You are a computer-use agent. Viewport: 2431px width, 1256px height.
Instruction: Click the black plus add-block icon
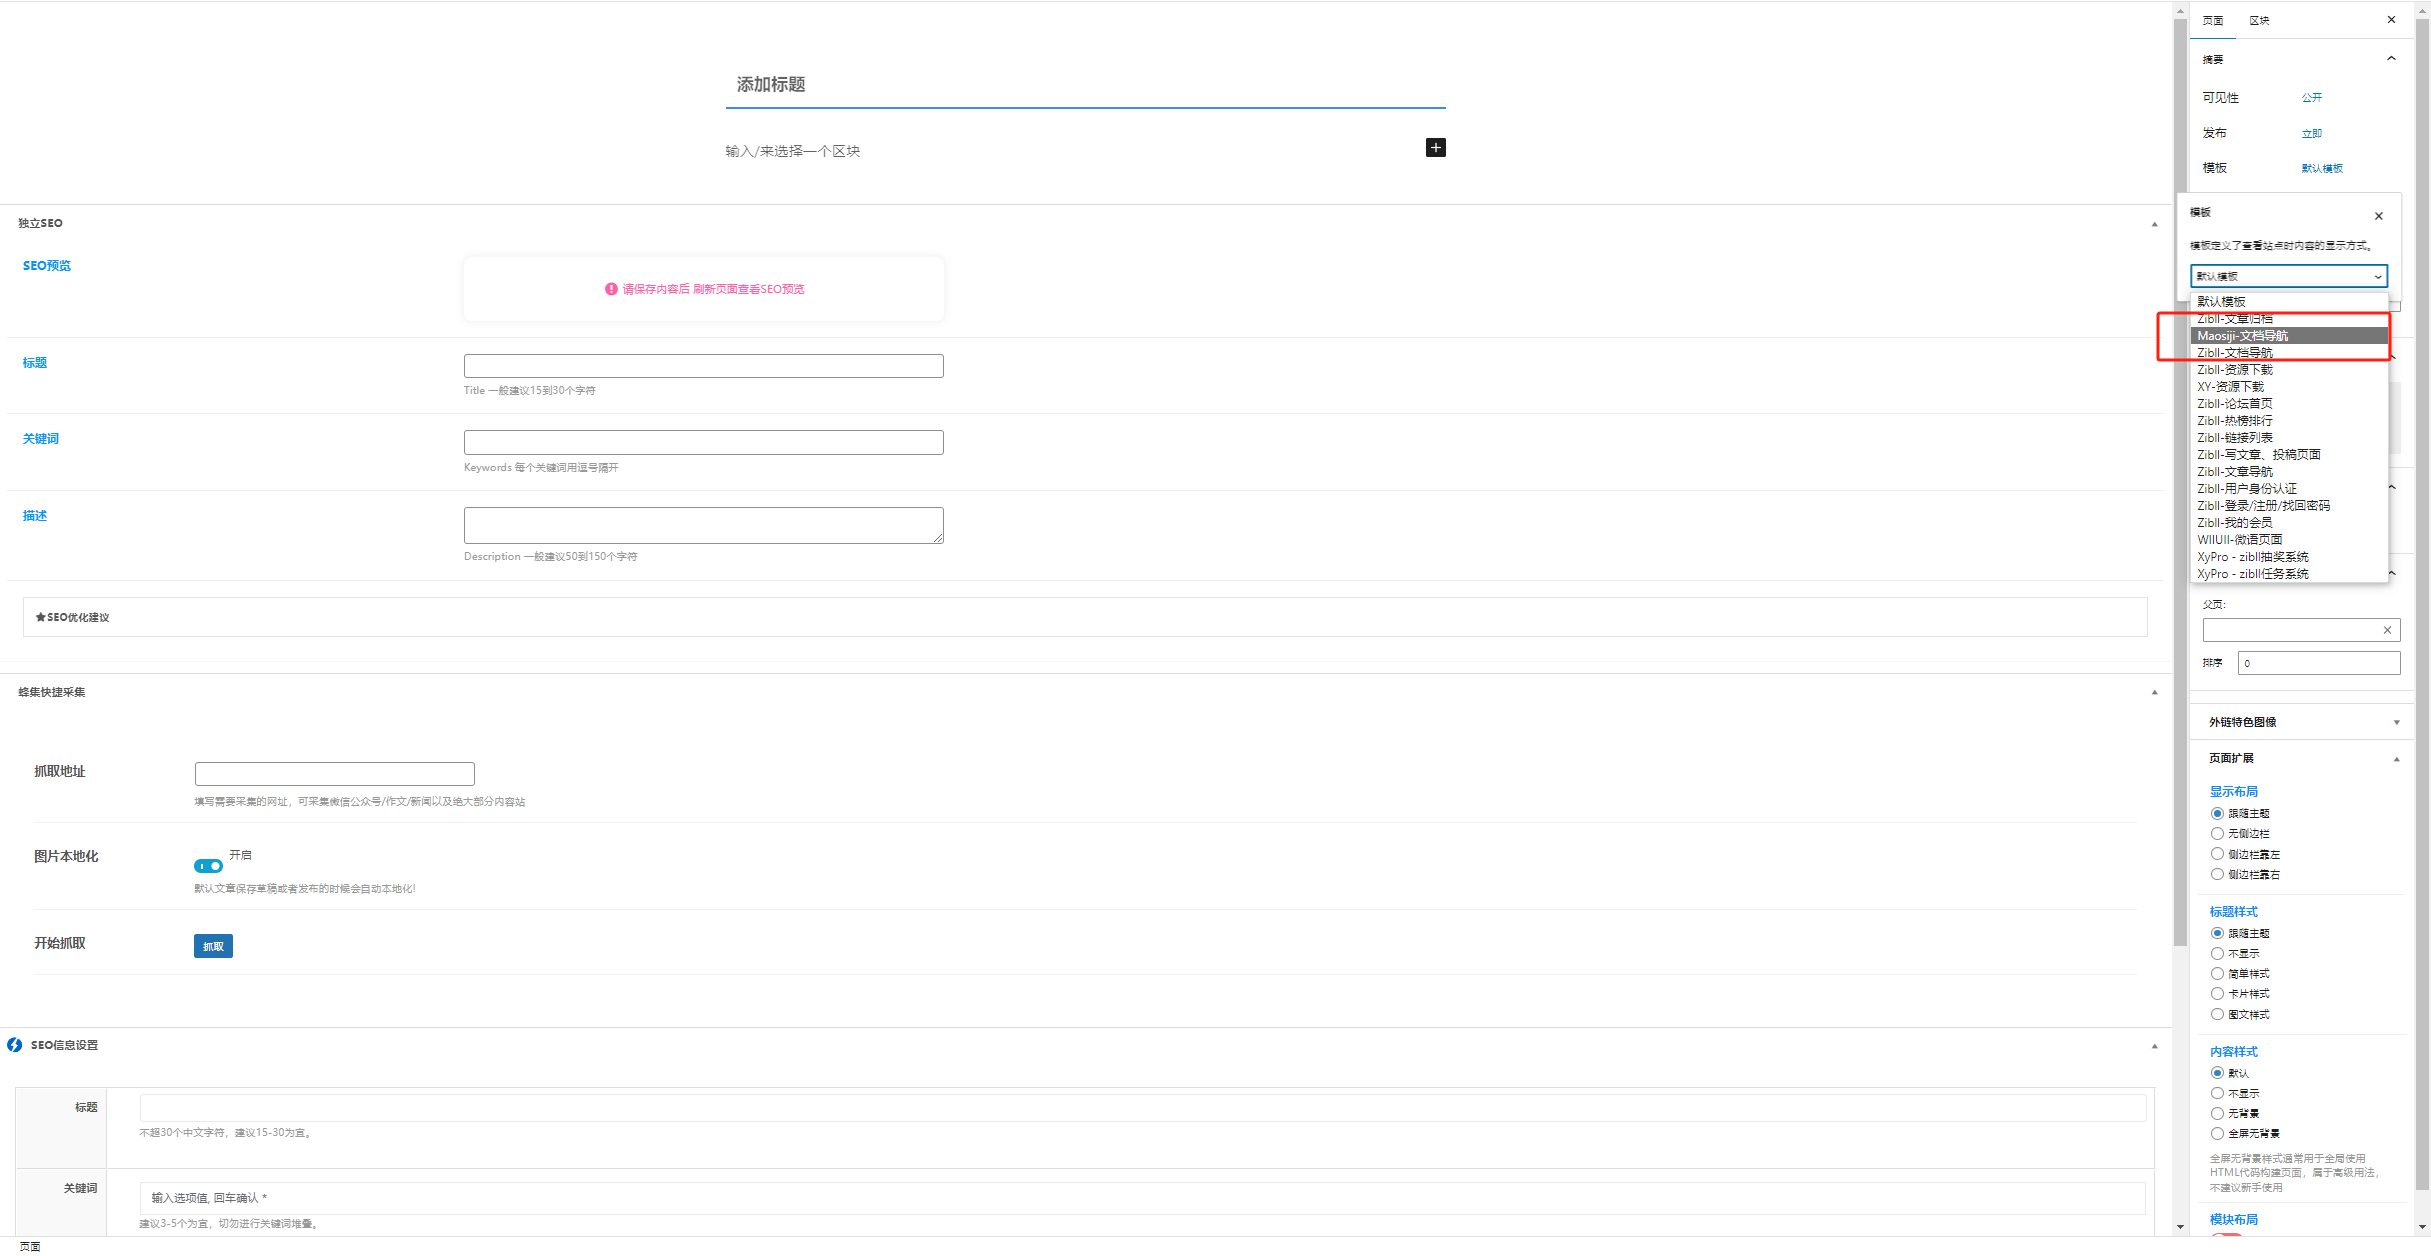(x=1435, y=148)
